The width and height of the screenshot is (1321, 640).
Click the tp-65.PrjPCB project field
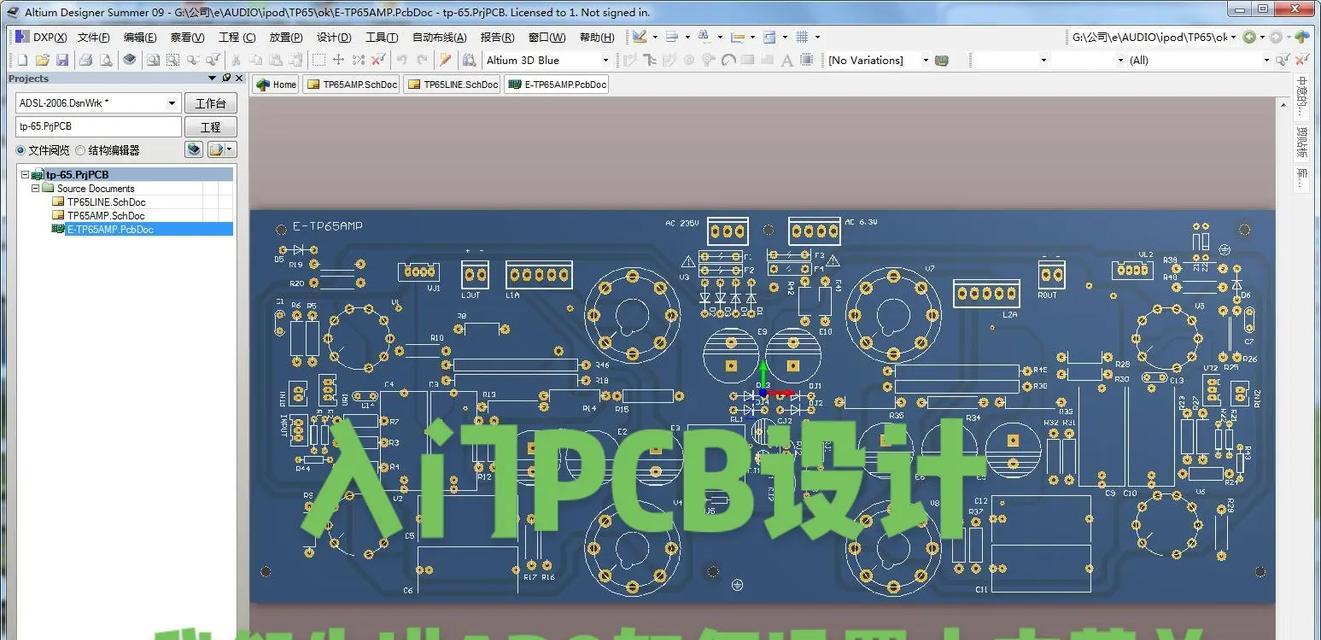point(98,127)
